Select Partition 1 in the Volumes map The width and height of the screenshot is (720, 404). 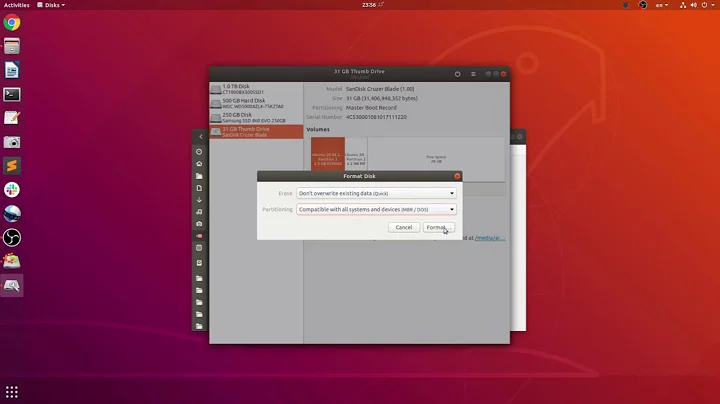(x=328, y=154)
